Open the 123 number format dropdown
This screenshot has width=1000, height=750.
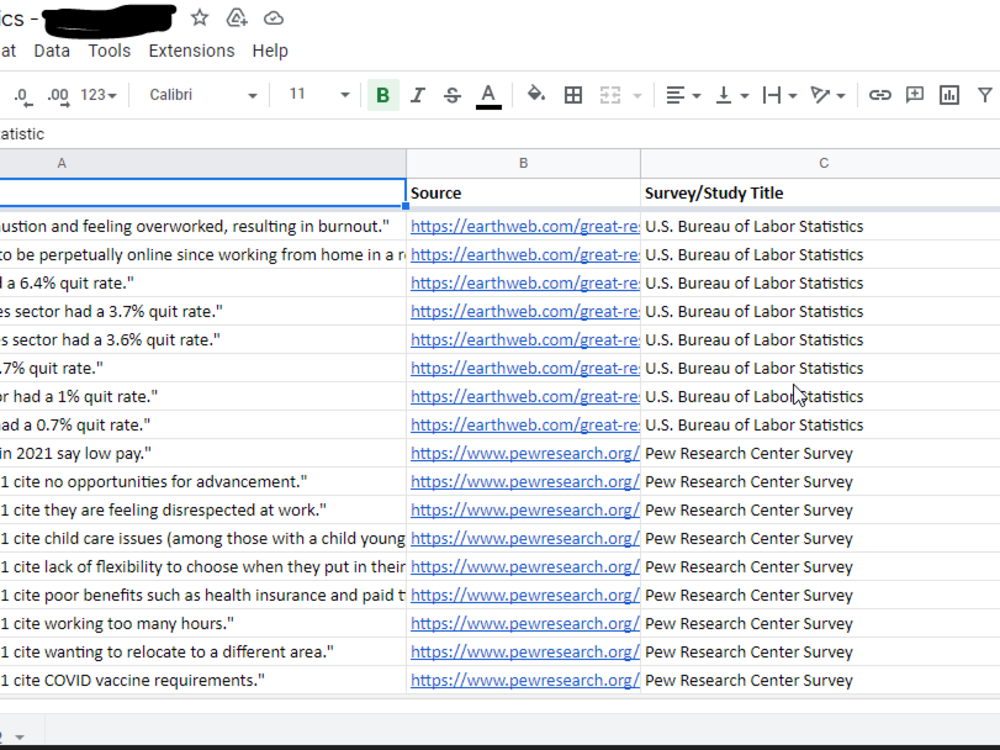pos(98,95)
